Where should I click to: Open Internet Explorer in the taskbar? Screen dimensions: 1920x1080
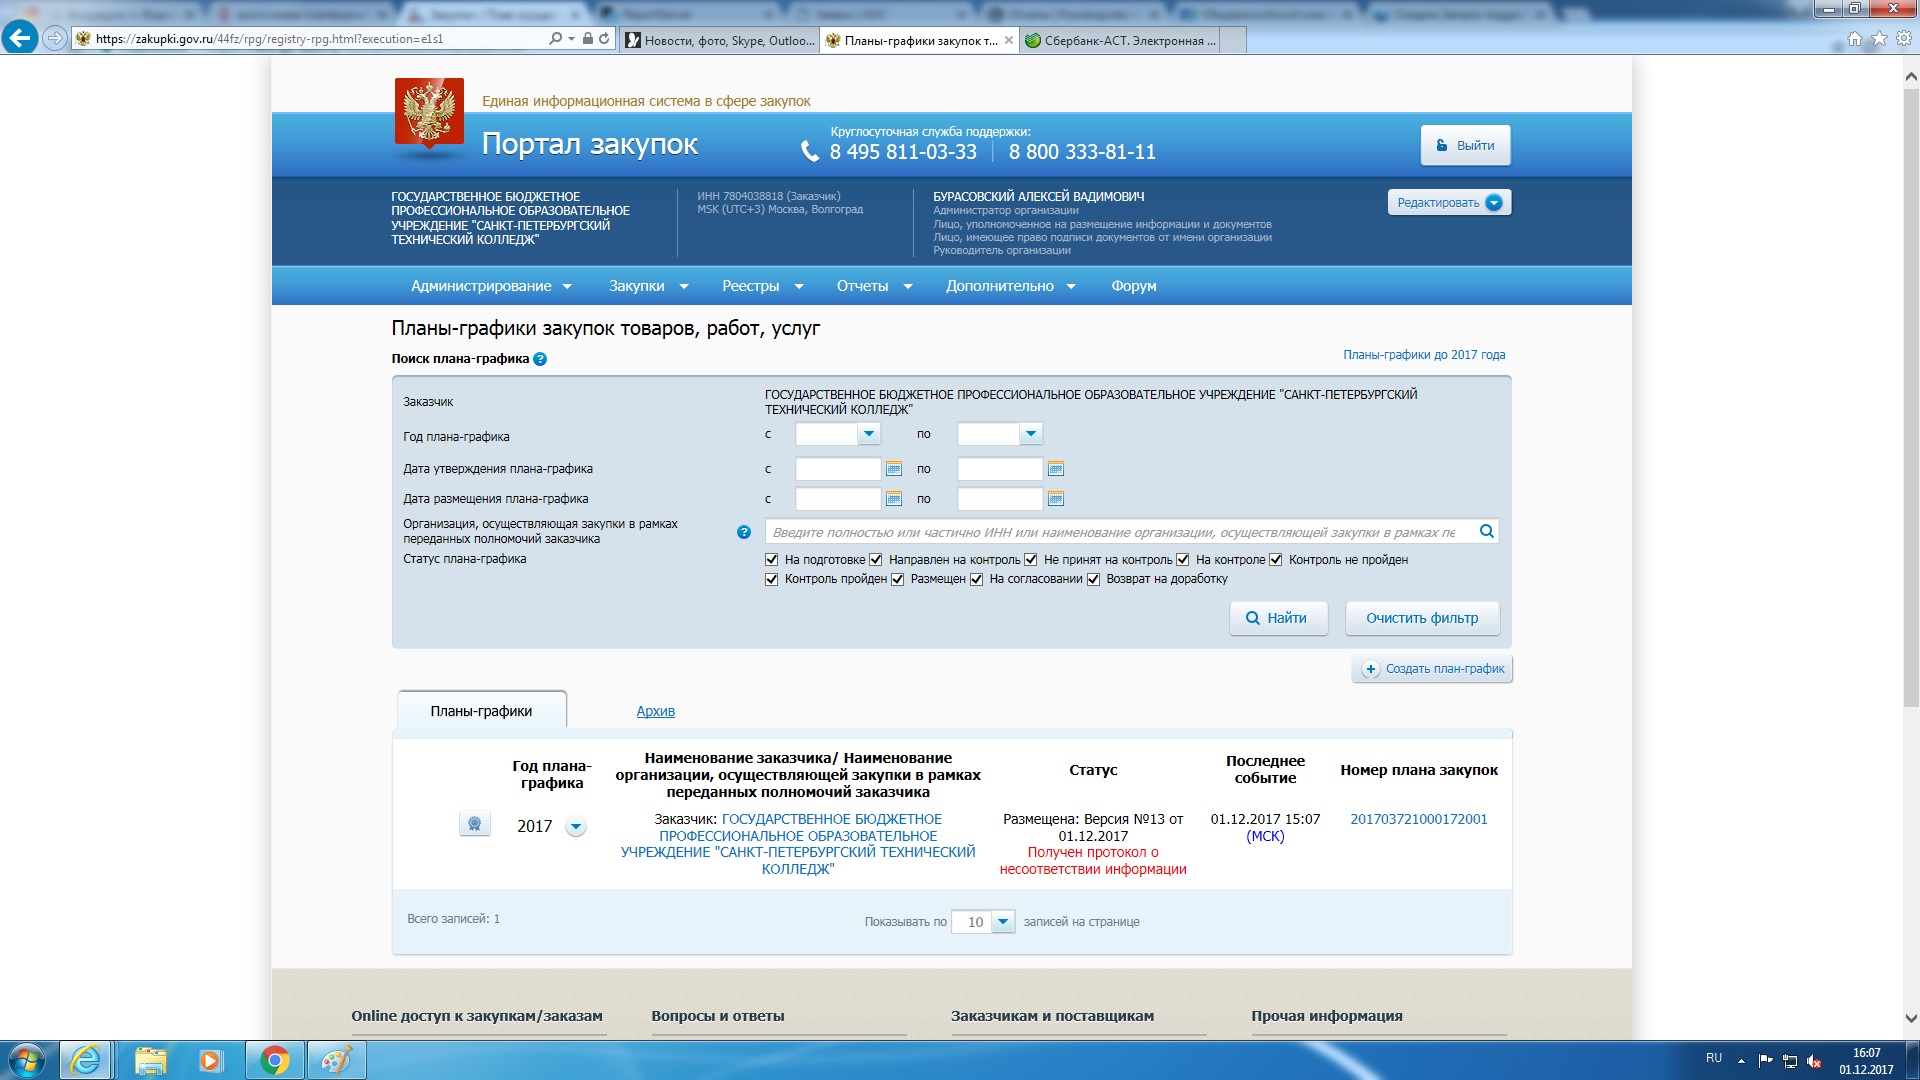tap(86, 1060)
